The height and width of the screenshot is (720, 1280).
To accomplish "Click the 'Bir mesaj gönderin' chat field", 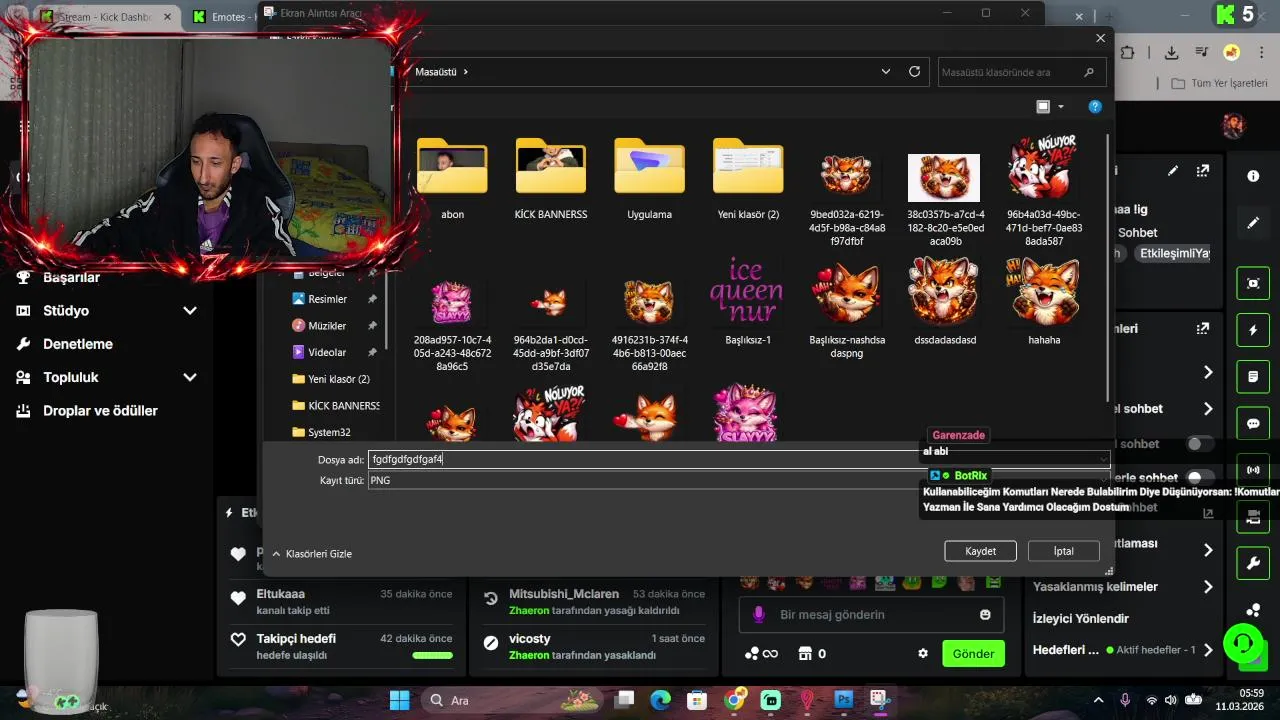I will (870, 615).
